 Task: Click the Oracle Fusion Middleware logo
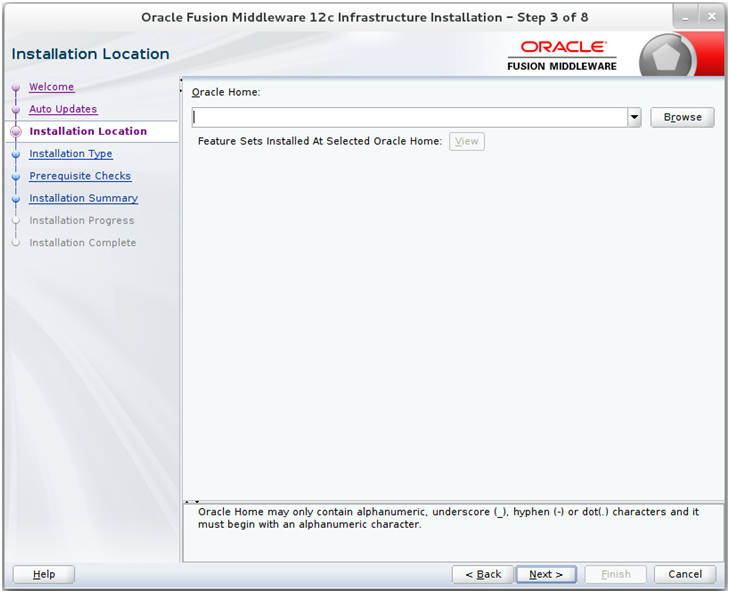pyautogui.click(x=562, y=56)
